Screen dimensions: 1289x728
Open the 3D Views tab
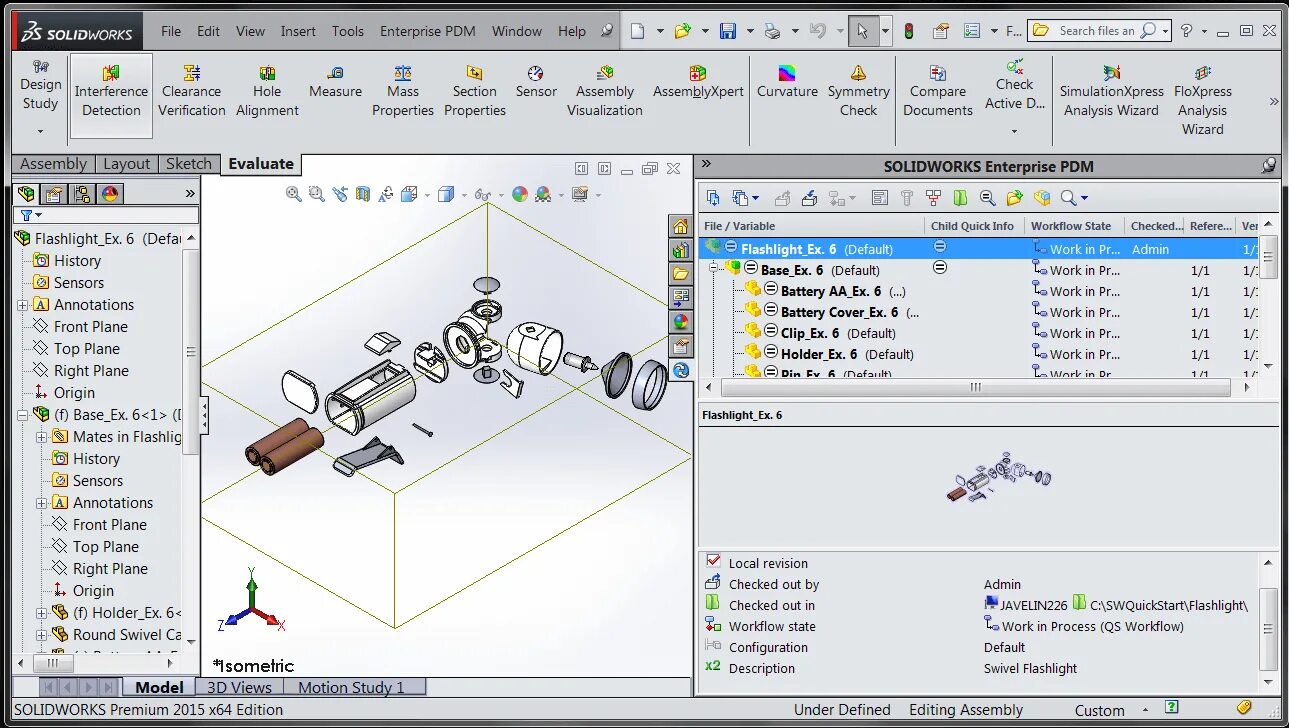pyautogui.click(x=239, y=687)
